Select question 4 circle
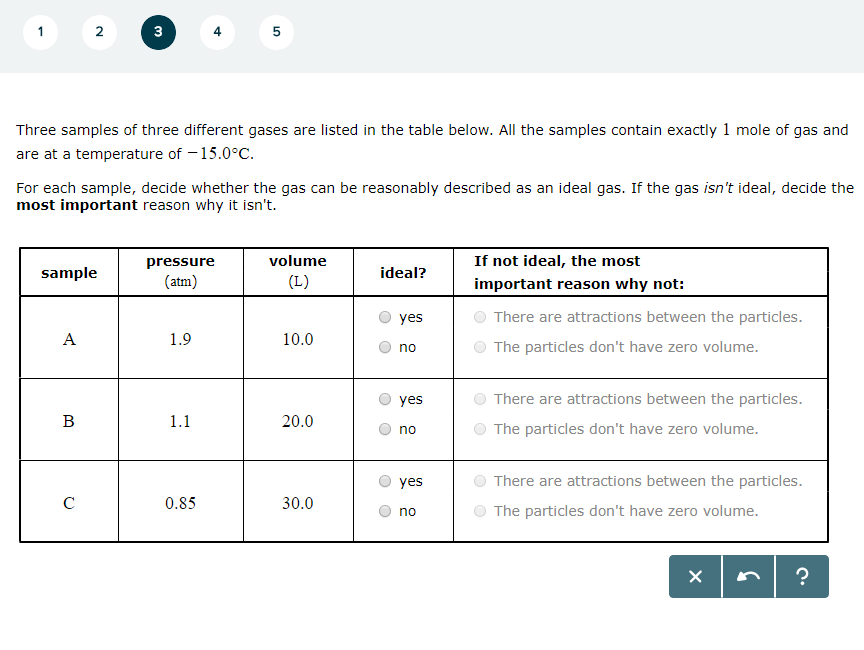This screenshot has width=864, height=650. [217, 31]
